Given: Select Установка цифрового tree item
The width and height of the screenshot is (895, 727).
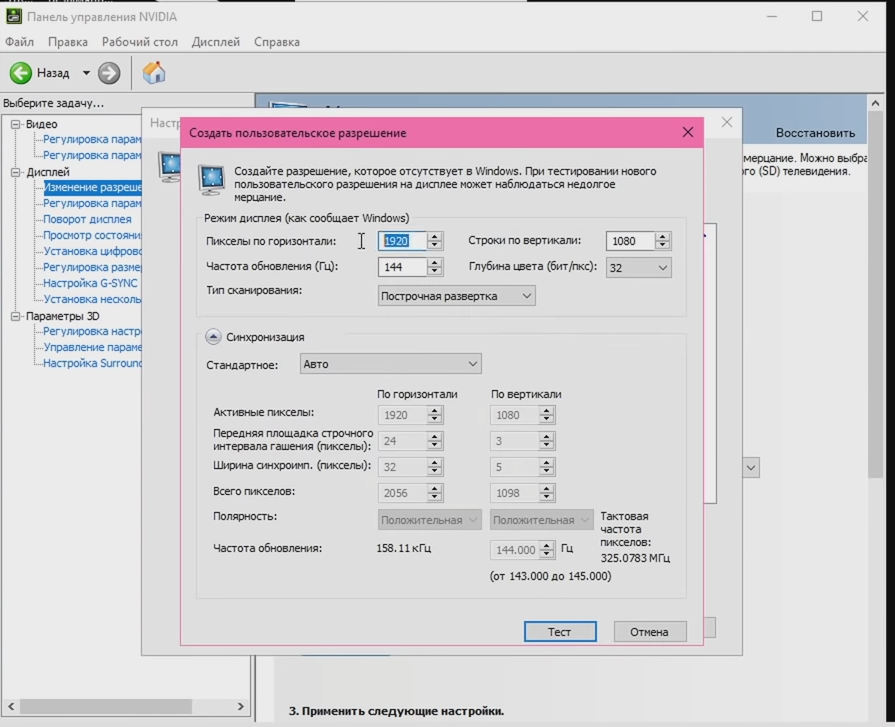Looking at the screenshot, I should click(x=92, y=251).
